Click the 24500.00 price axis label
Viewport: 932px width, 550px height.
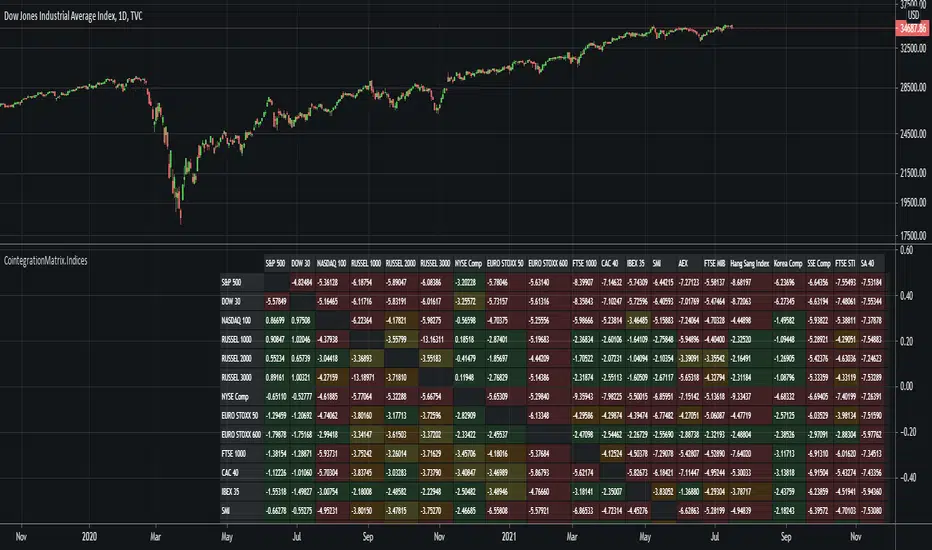pos(913,134)
